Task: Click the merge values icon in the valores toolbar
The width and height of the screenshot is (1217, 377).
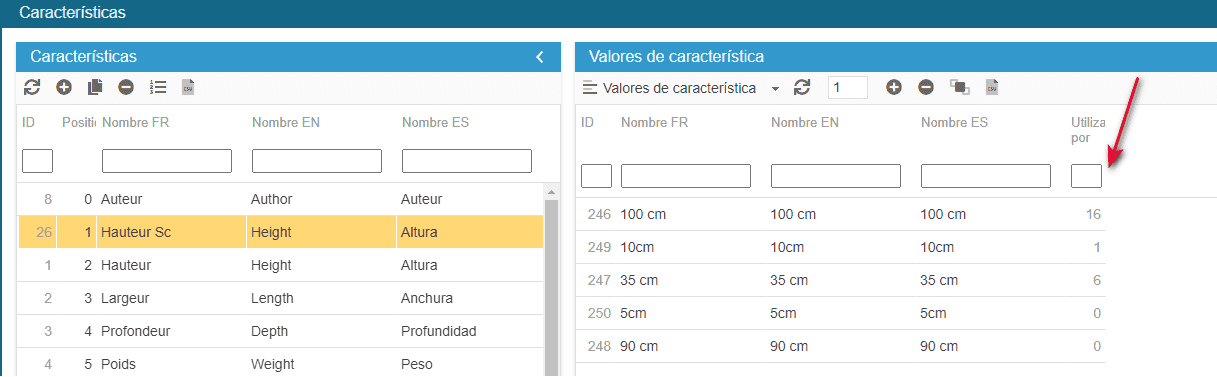Action: click(x=960, y=88)
